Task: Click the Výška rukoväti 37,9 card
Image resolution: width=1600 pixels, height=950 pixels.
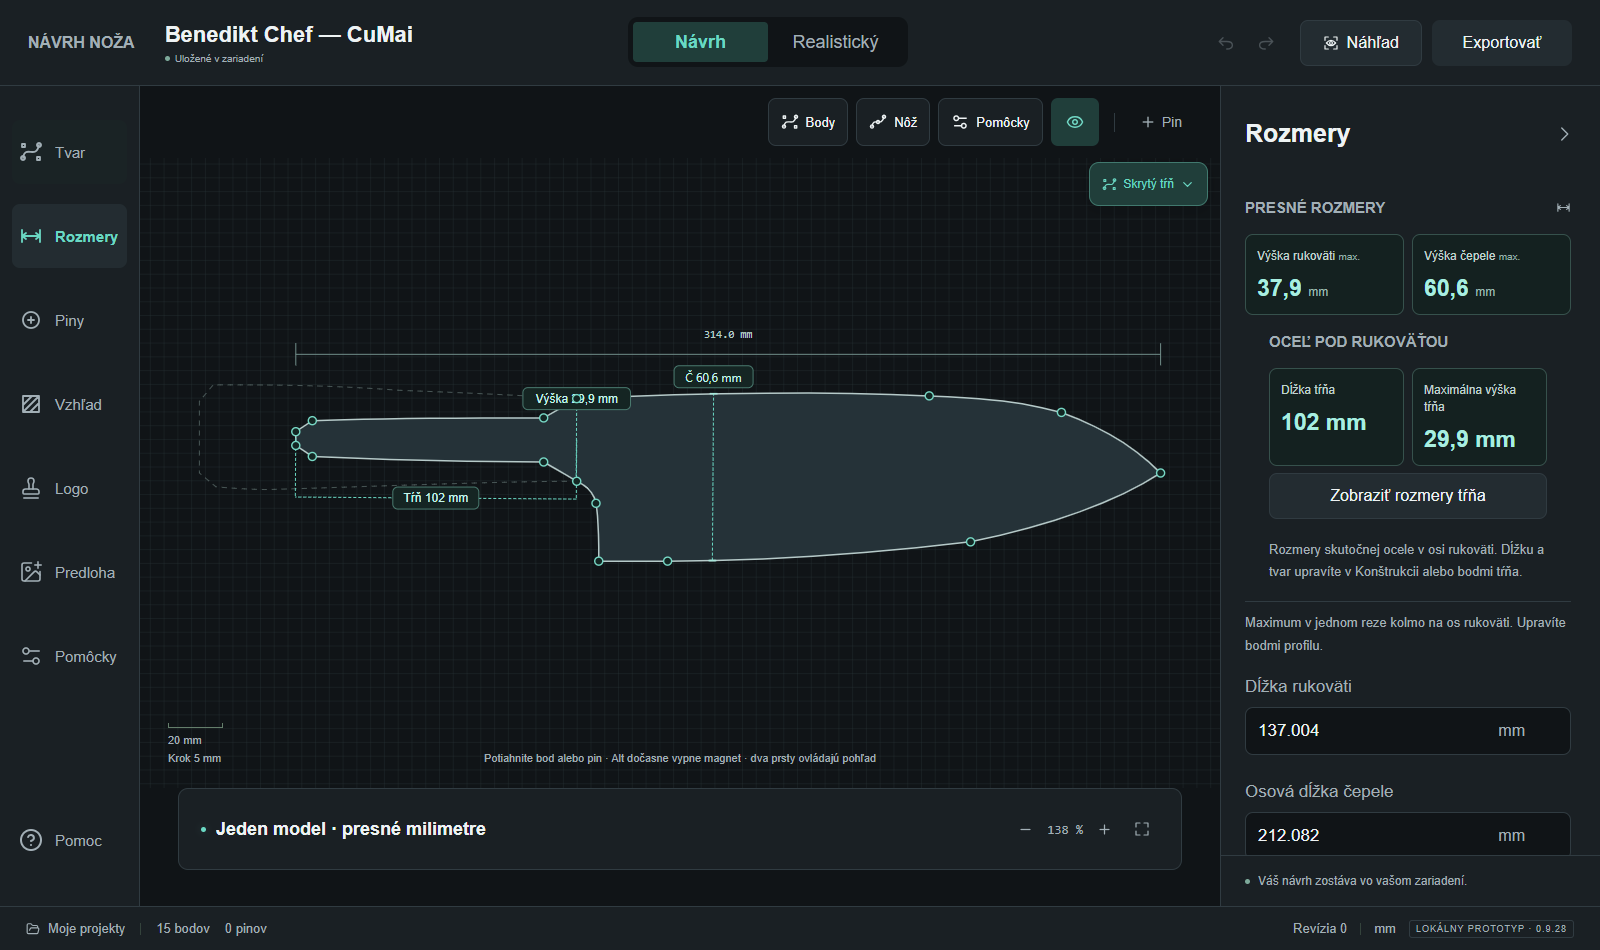Action: [1324, 274]
